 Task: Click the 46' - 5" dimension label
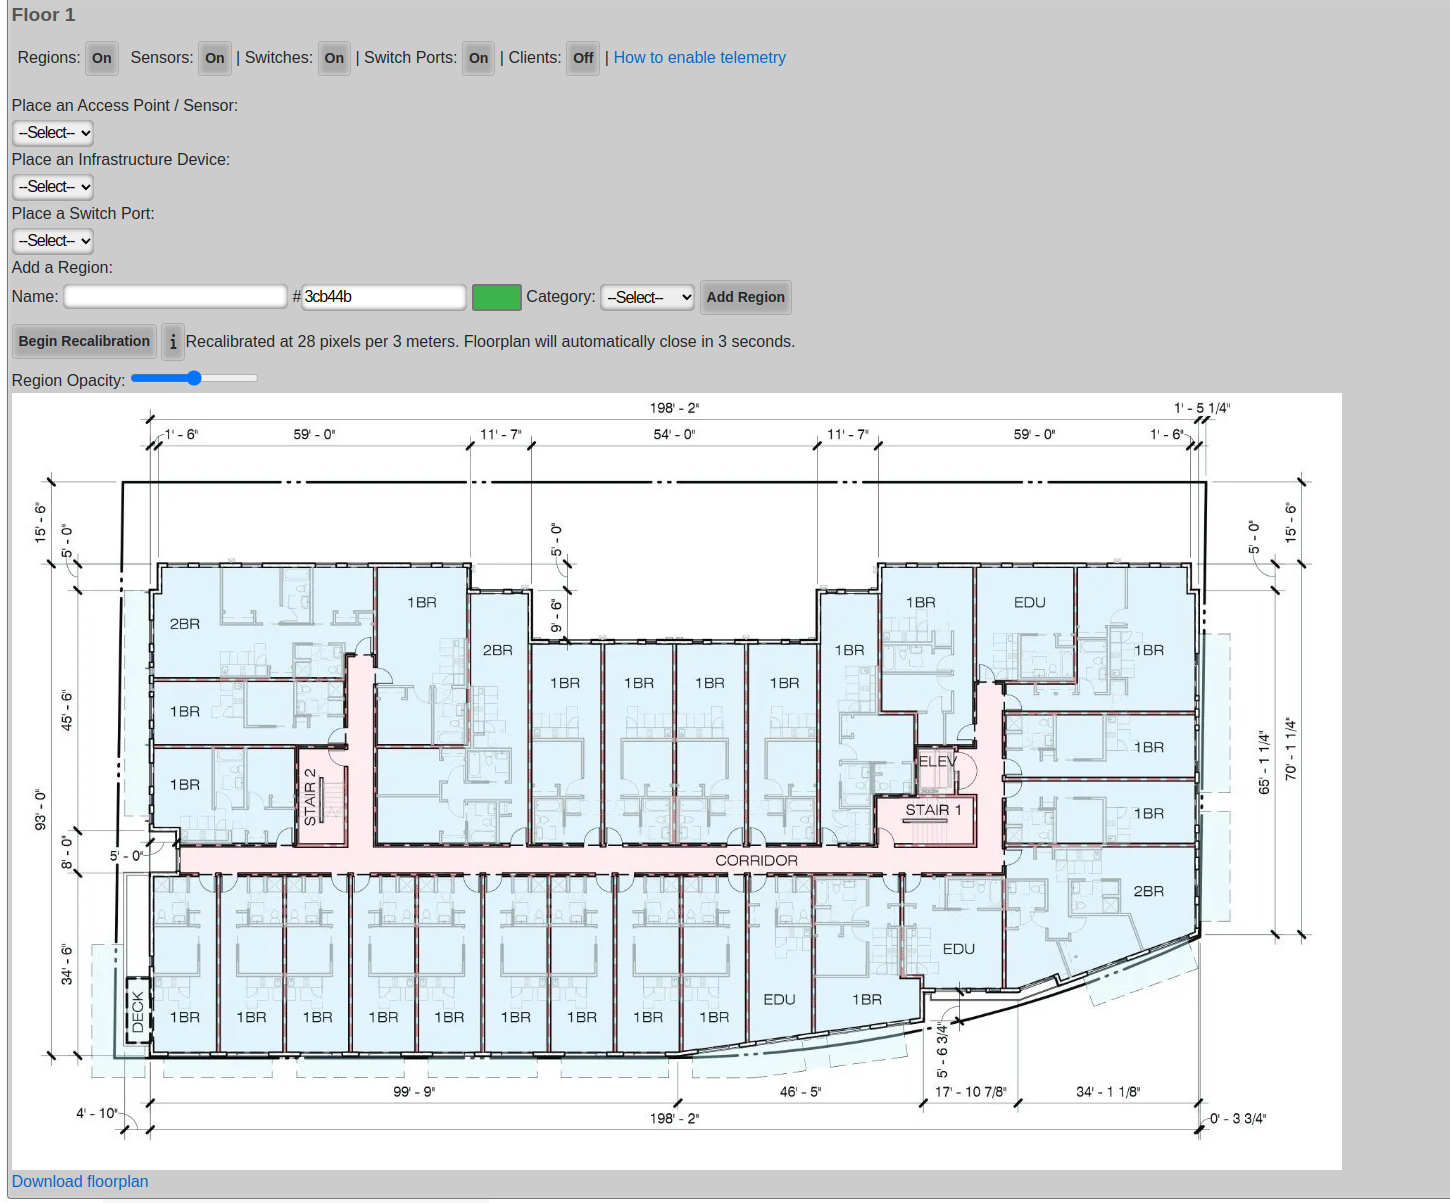(x=800, y=1092)
